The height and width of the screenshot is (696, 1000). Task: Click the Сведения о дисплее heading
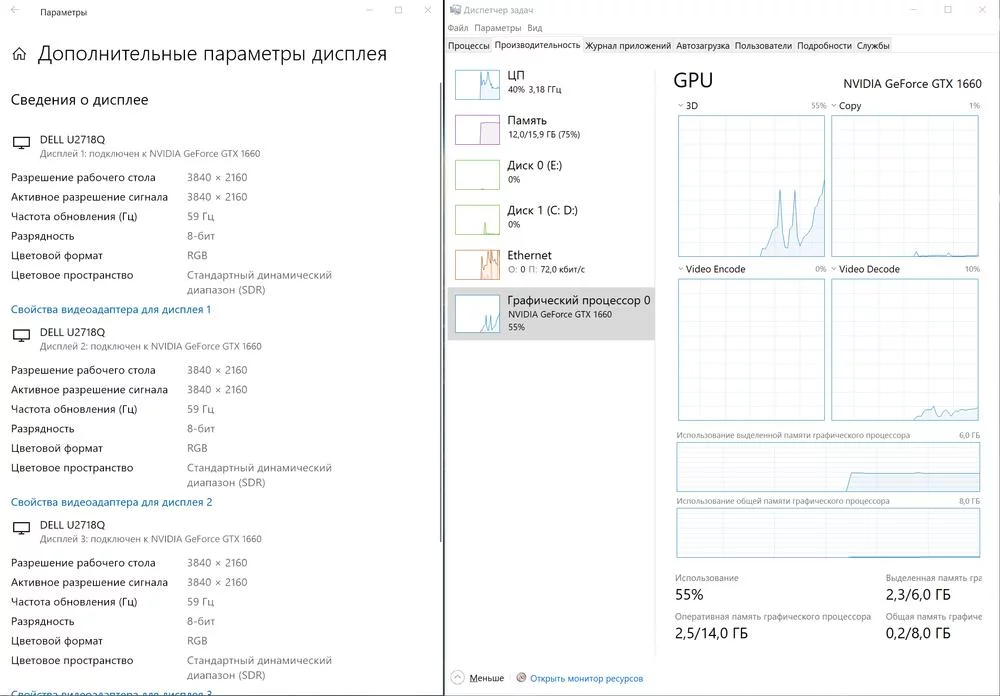tap(80, 100)
